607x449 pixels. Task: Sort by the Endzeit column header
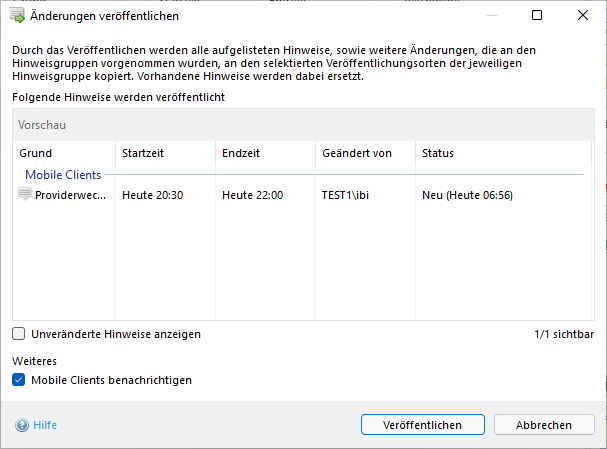pyautogui.click(x=241, y=153)
